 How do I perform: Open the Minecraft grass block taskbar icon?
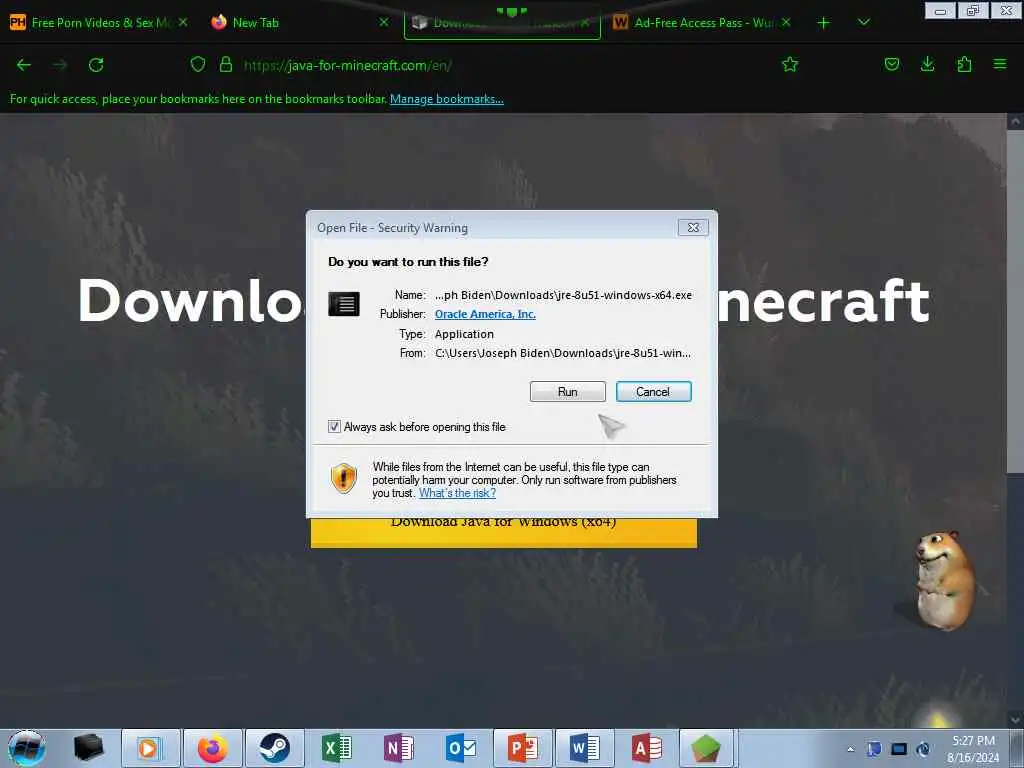(x=706, y=748)
